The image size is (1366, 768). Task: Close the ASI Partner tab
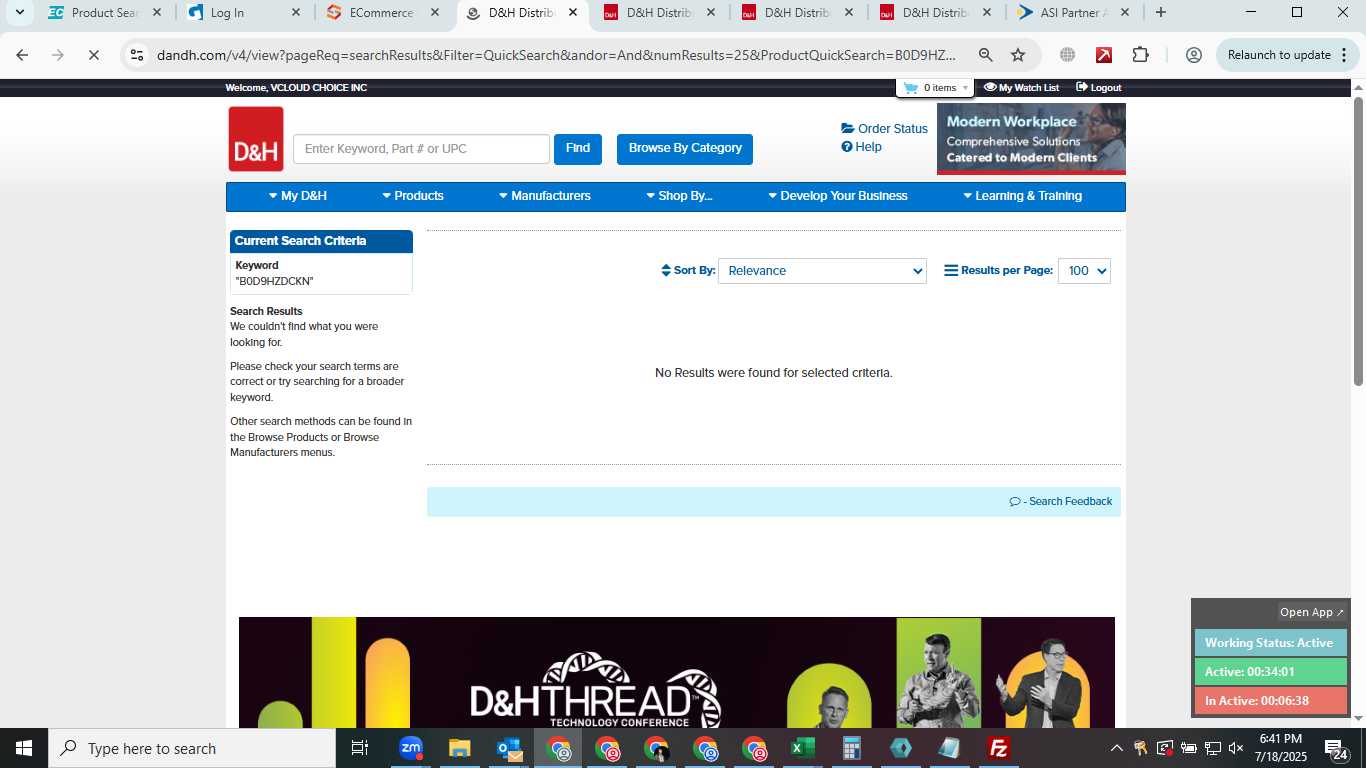click(1124, 13)
